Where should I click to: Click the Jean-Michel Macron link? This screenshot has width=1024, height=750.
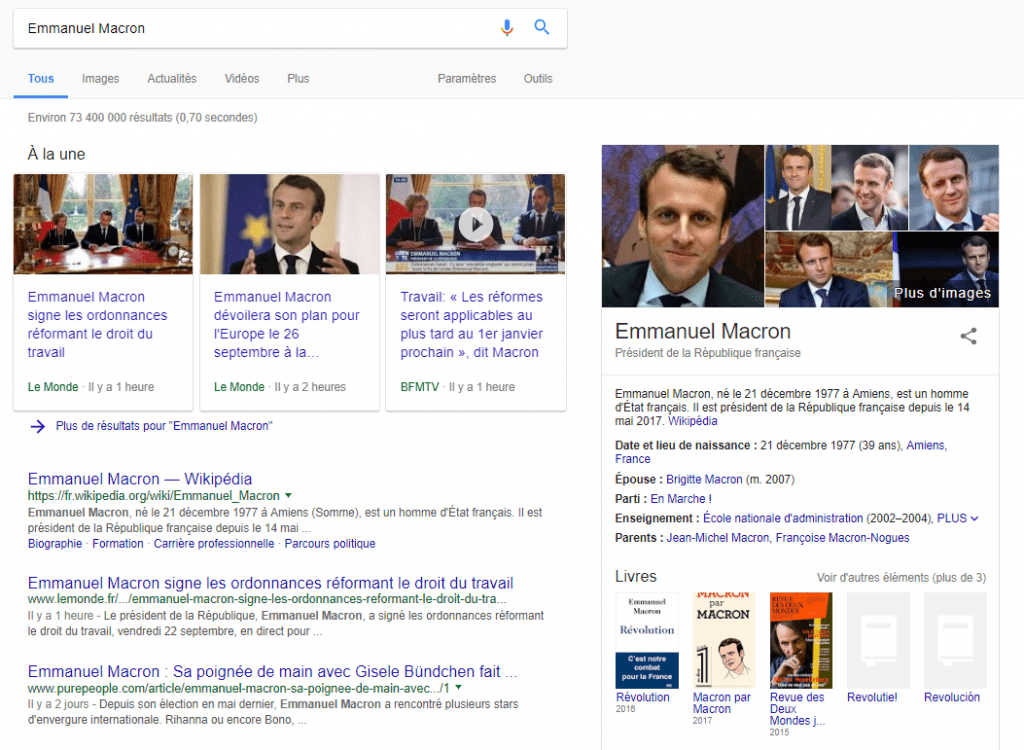coord(718,538)
